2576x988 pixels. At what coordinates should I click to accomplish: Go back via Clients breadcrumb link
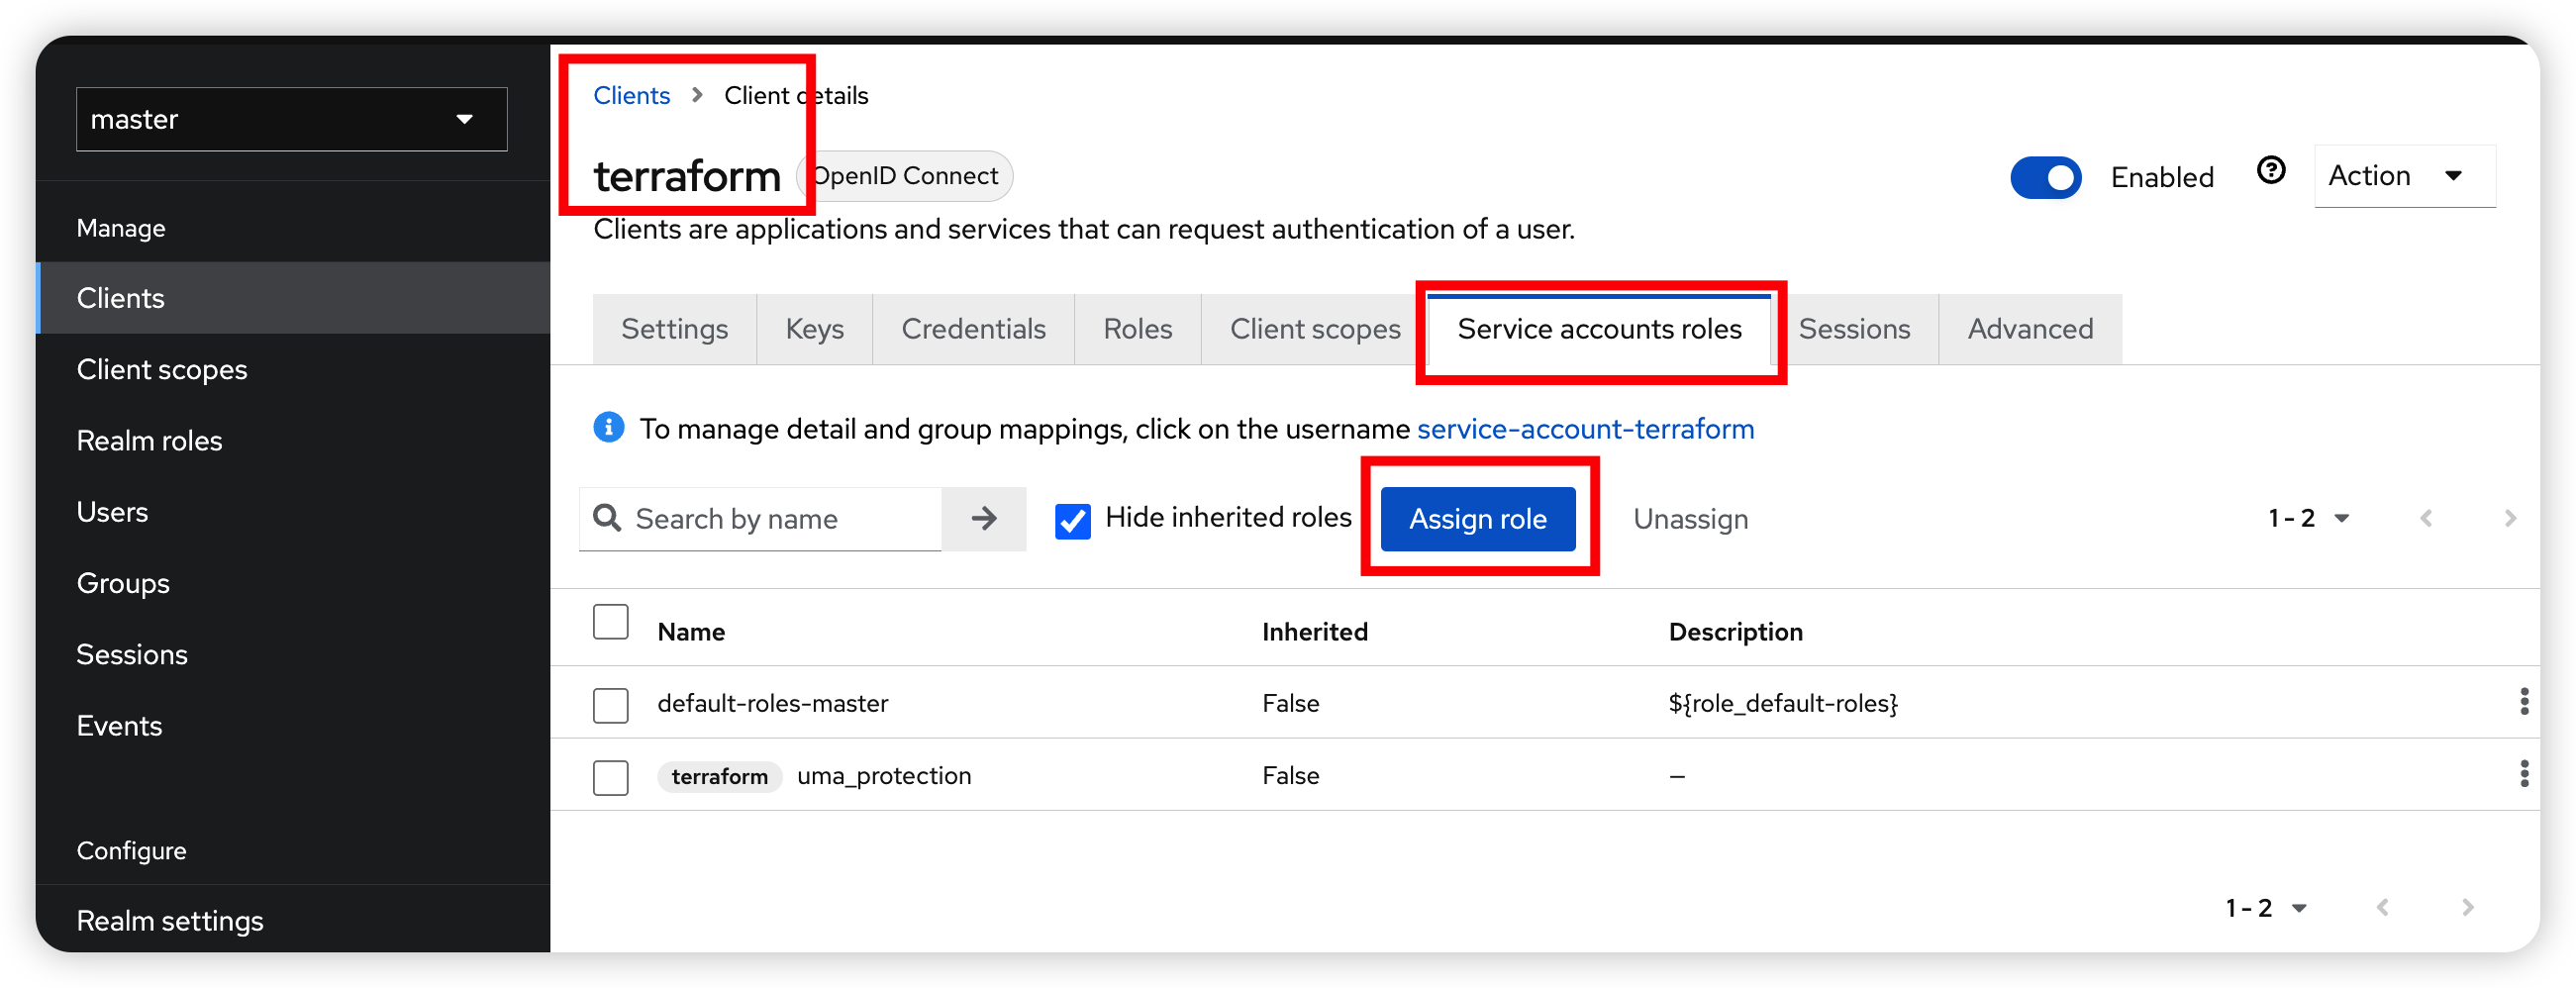click(x=631, y=95)
